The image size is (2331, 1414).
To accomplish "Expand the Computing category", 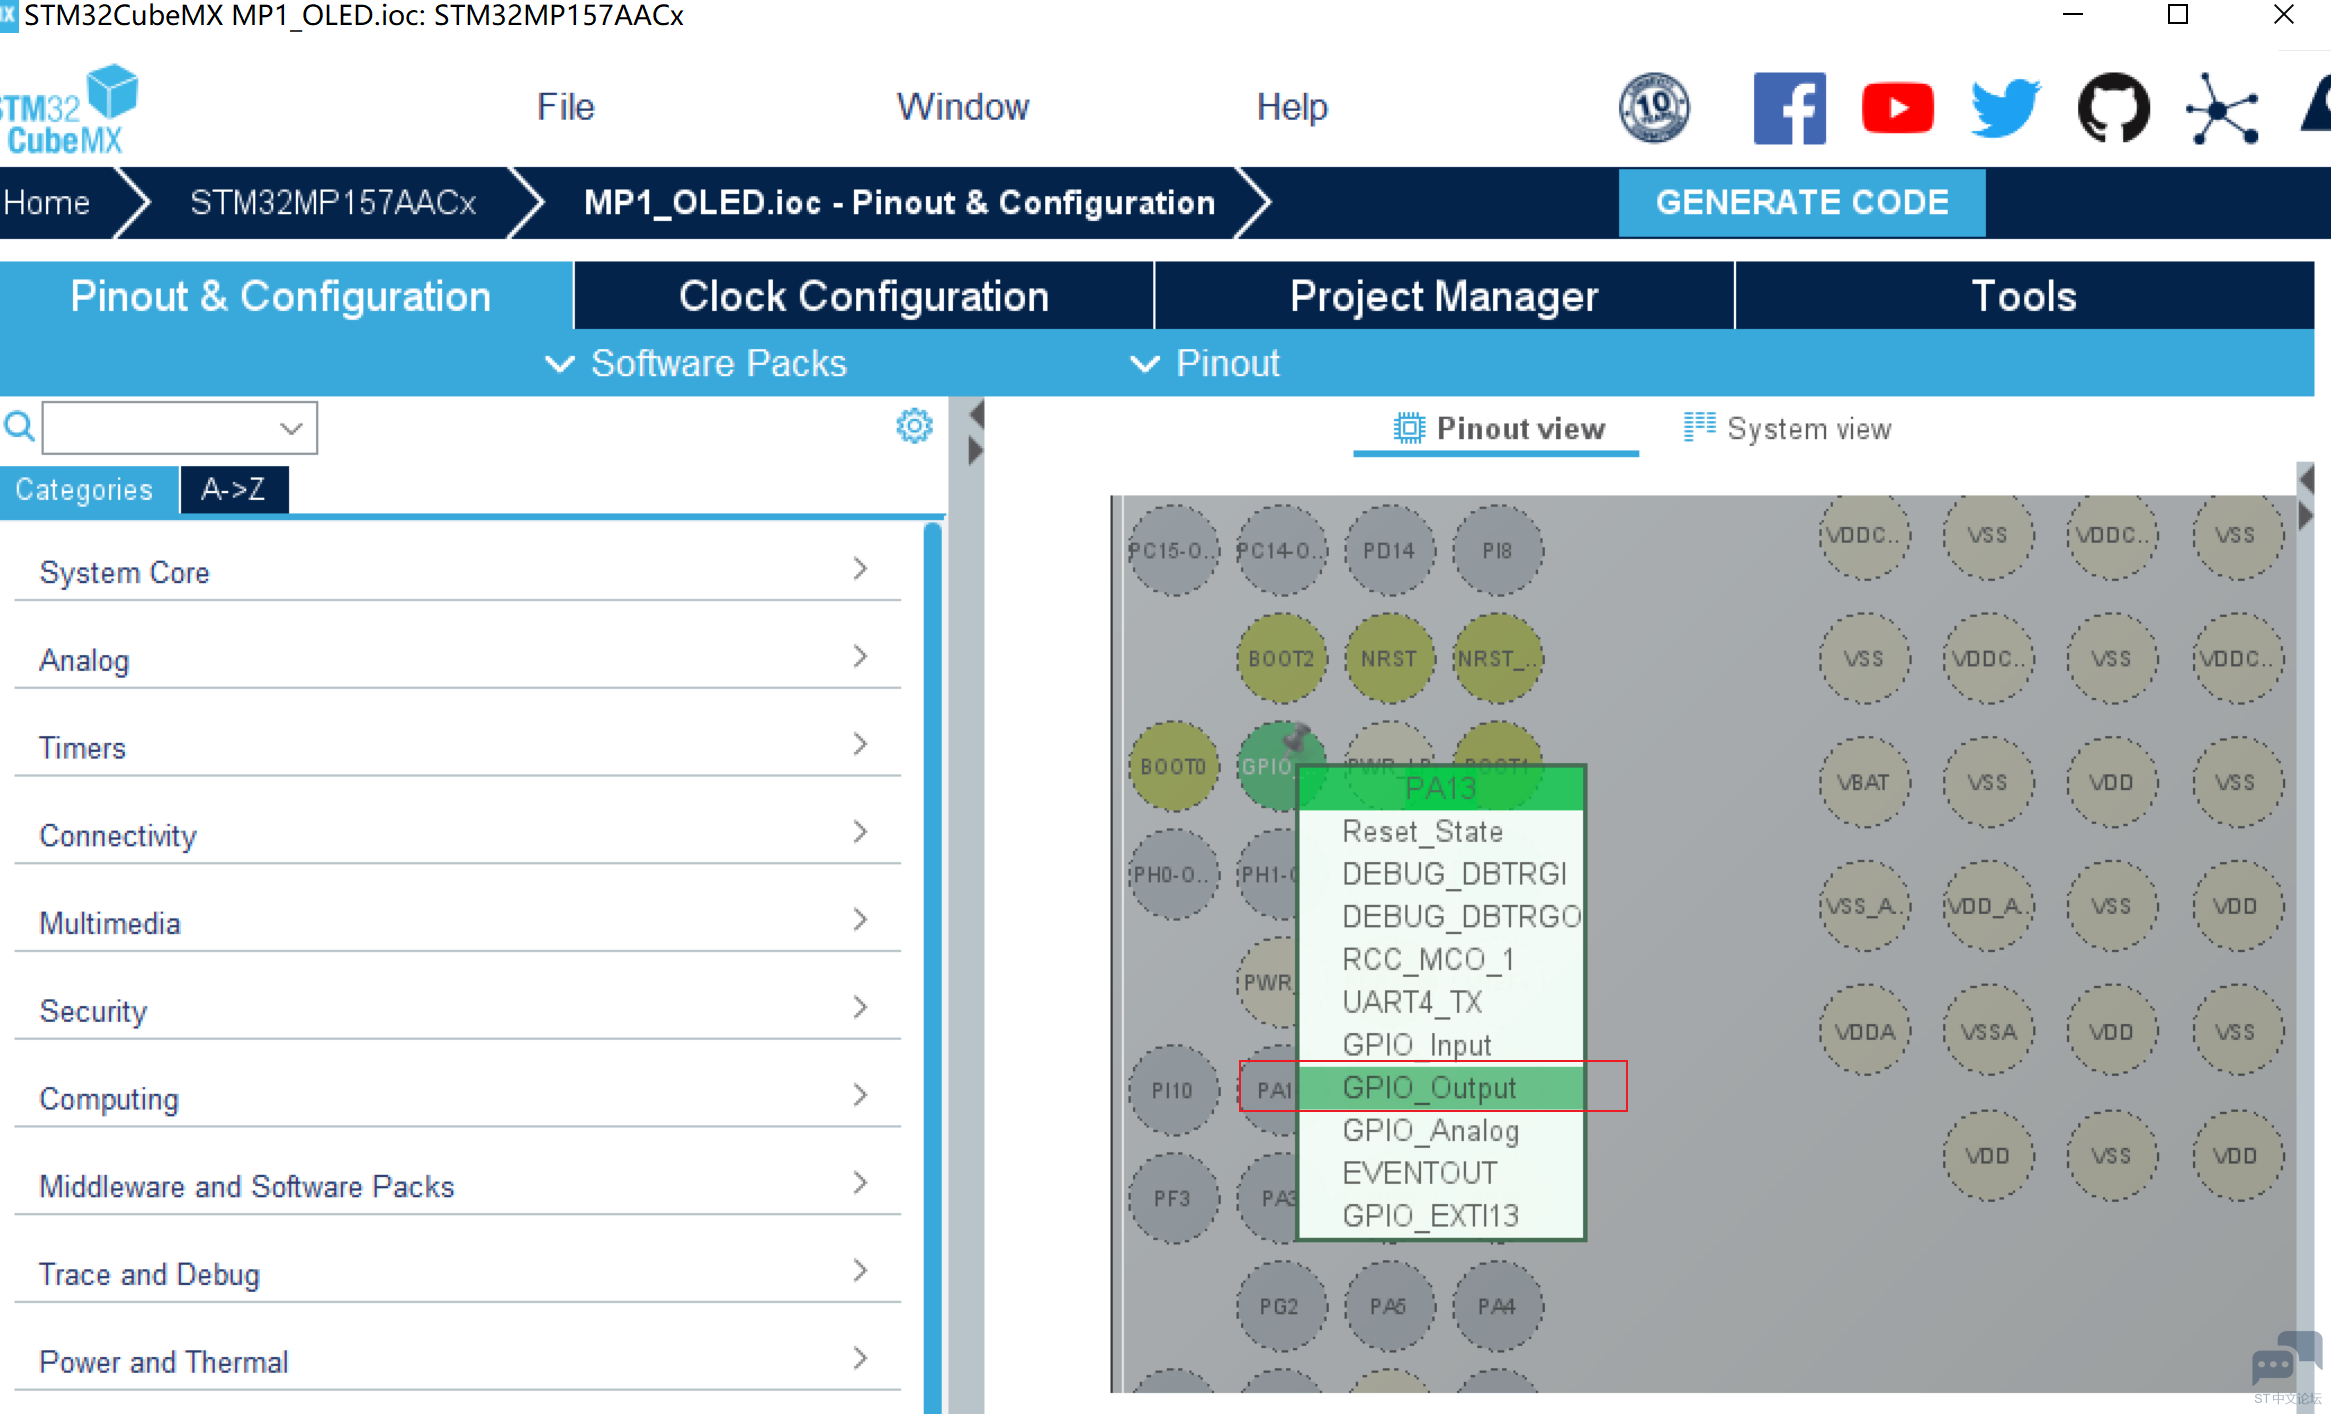I will click(457, 1098).
